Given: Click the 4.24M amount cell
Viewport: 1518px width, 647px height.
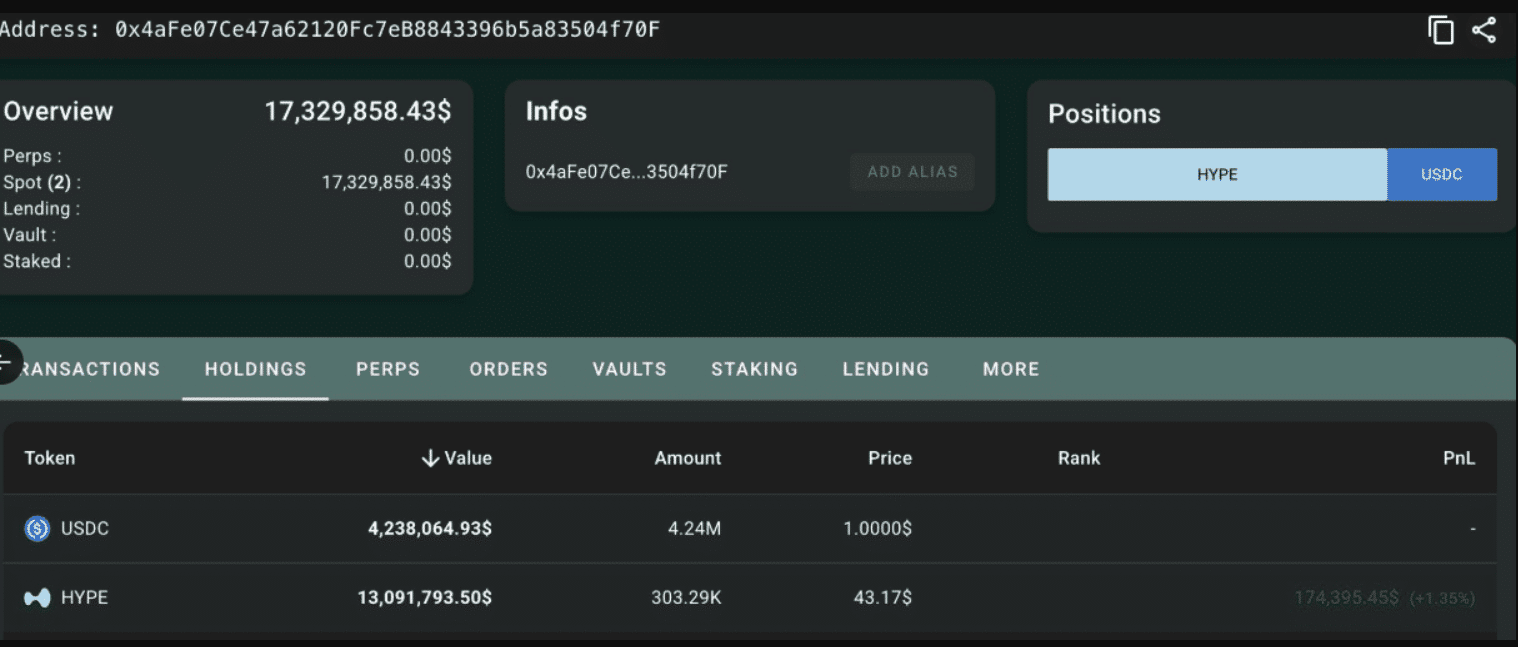Looking at the screenshot, I should pyautogui.click(x=694, y=528).
